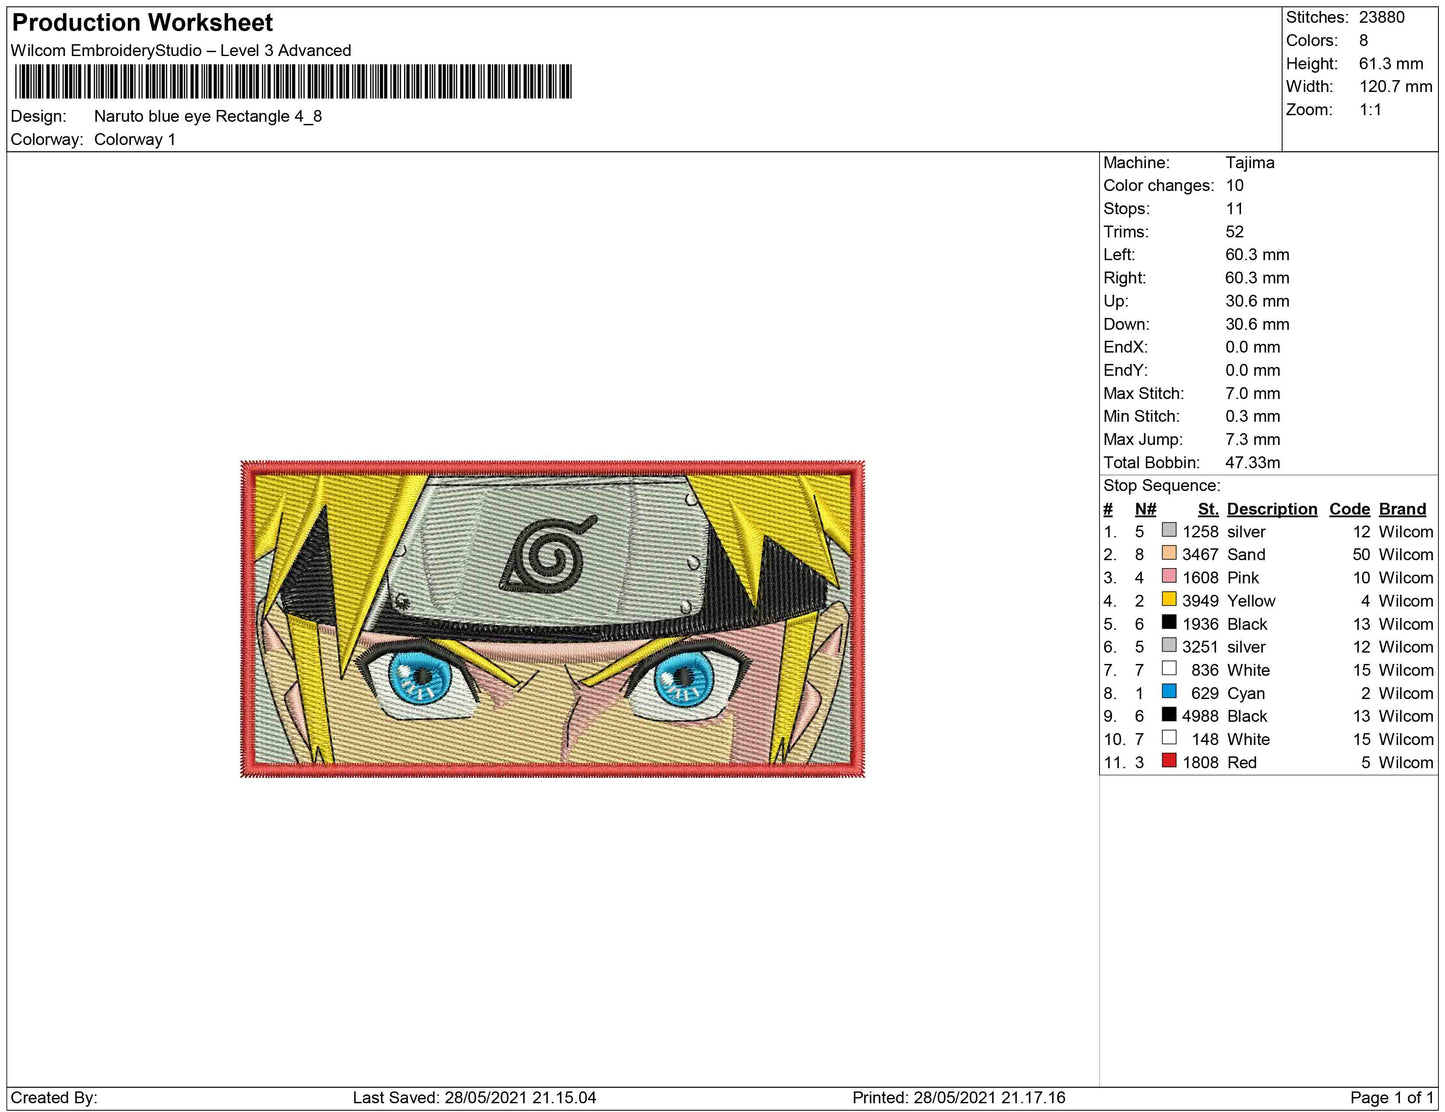Click the "Production Worksheet" title

coord(142,23)
